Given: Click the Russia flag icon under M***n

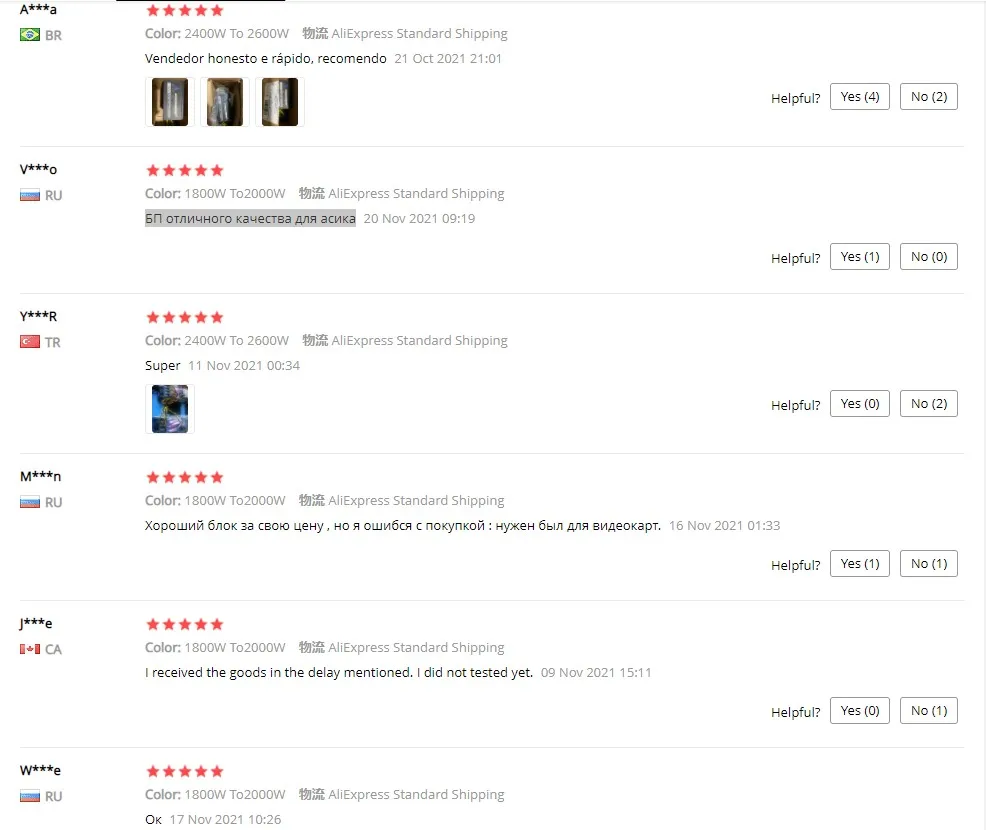Looking at the screenshot, I should click(x=30, y=502).
